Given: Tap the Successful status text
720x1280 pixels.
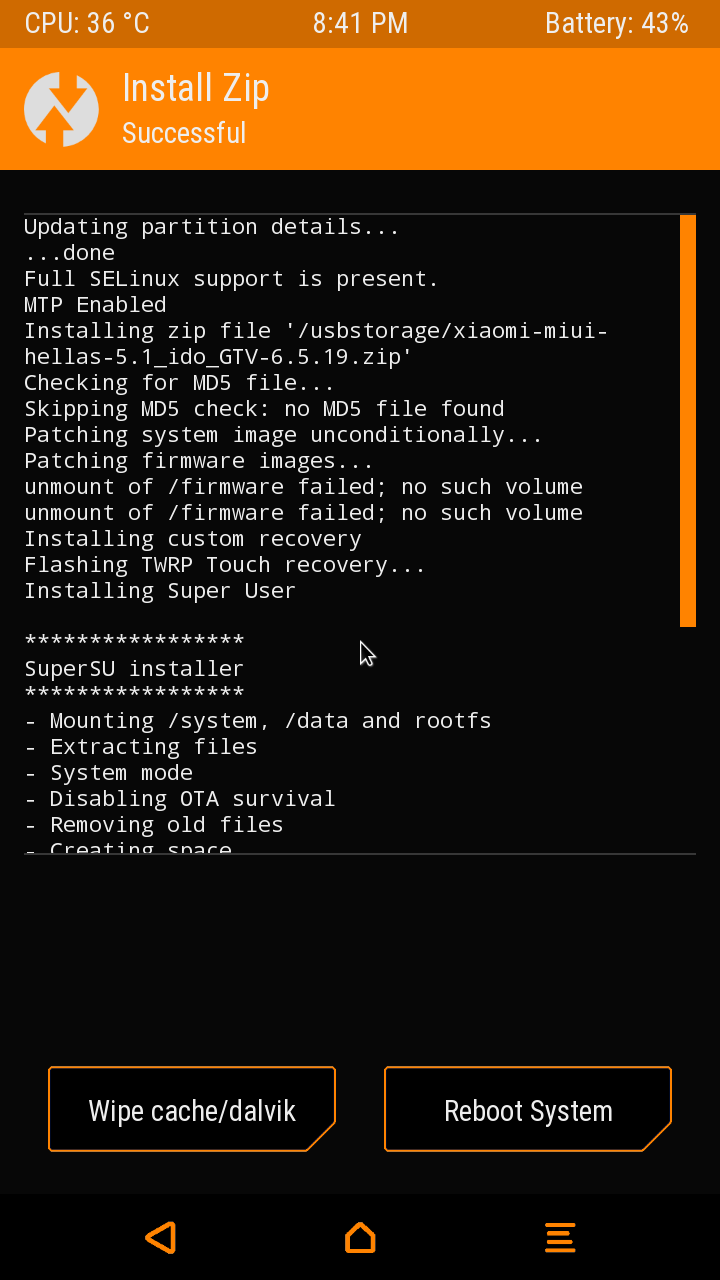Looking at the screenshot, I should pos(184,133).
